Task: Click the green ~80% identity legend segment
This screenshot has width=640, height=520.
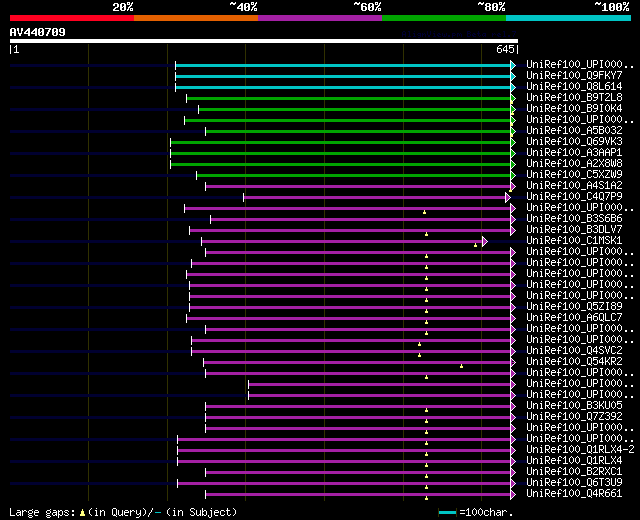Action: [444, 18]
